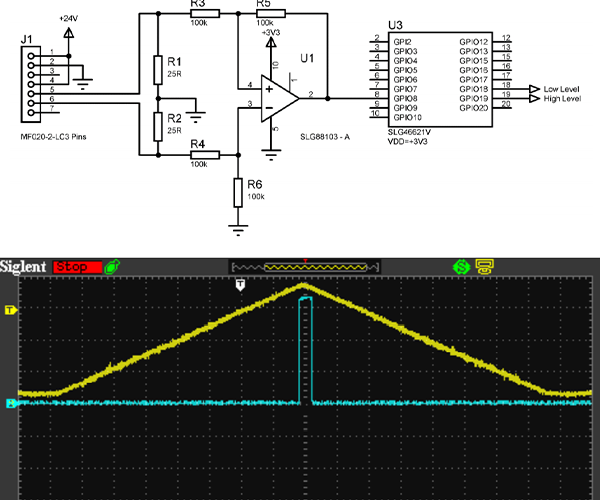Click the "GPIO18" pin label
Screen dimensions: 600x500
tap(474, 89)
